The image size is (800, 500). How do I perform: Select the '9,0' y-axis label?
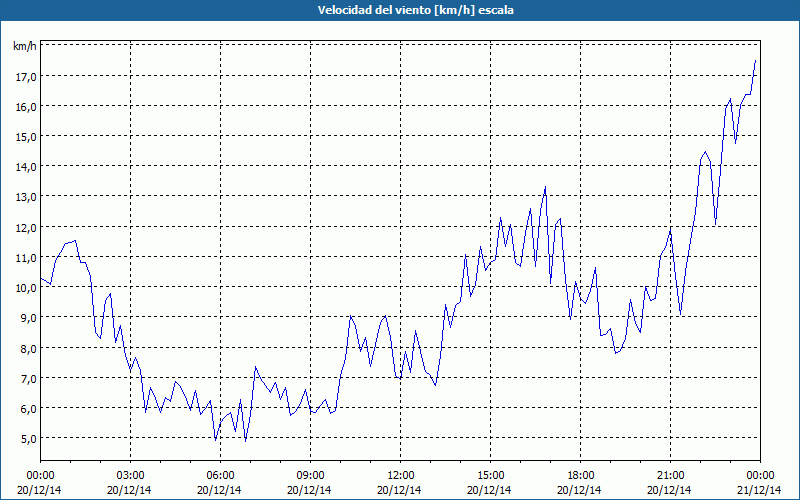[29, 318]
